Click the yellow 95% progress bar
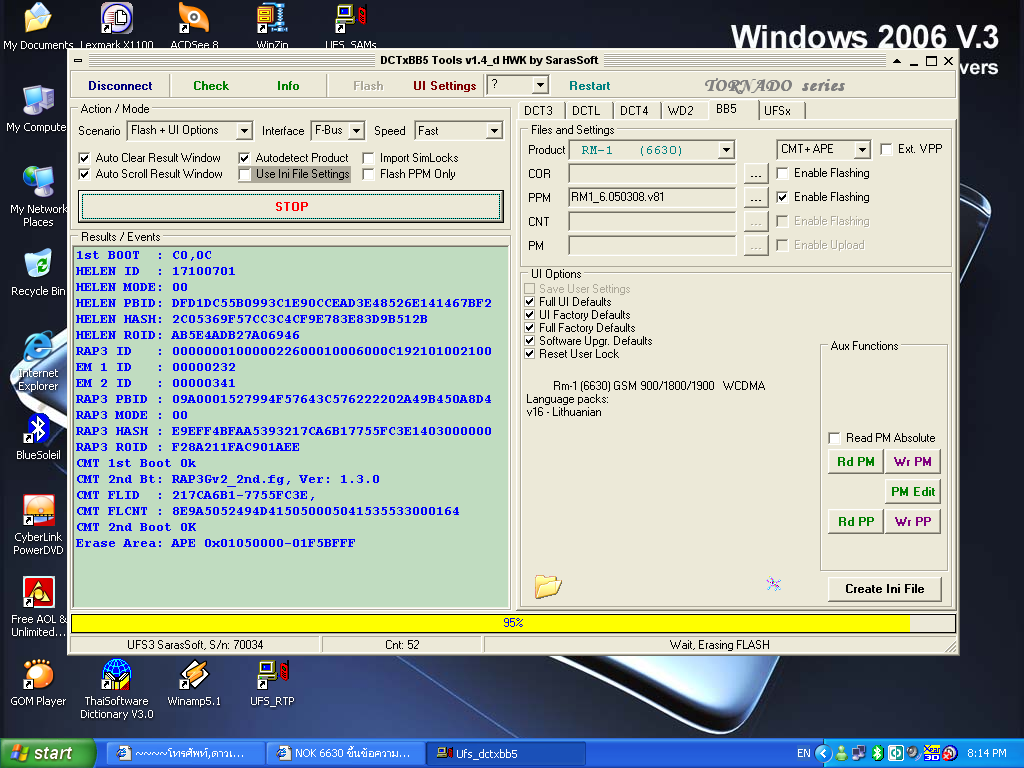This screenshot has width=1024, height=768. [x=513, y=623]
